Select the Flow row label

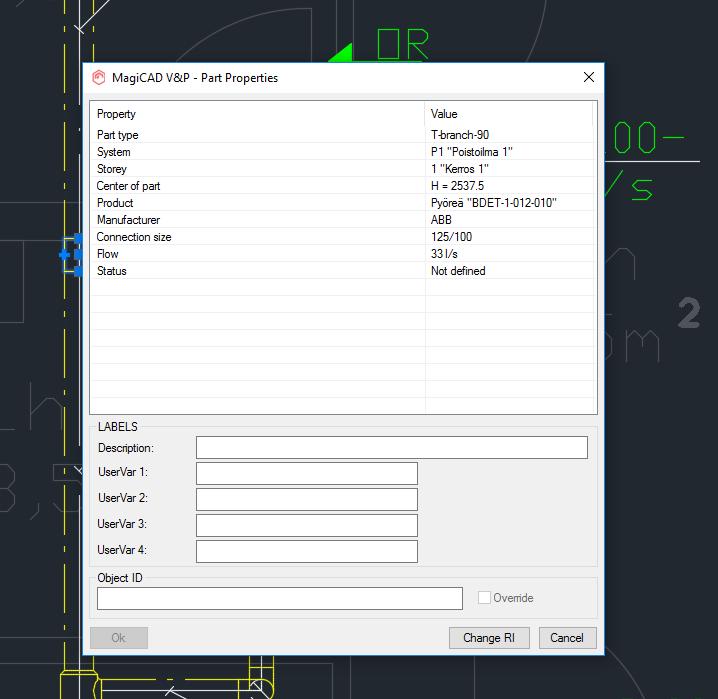point(108,254)
